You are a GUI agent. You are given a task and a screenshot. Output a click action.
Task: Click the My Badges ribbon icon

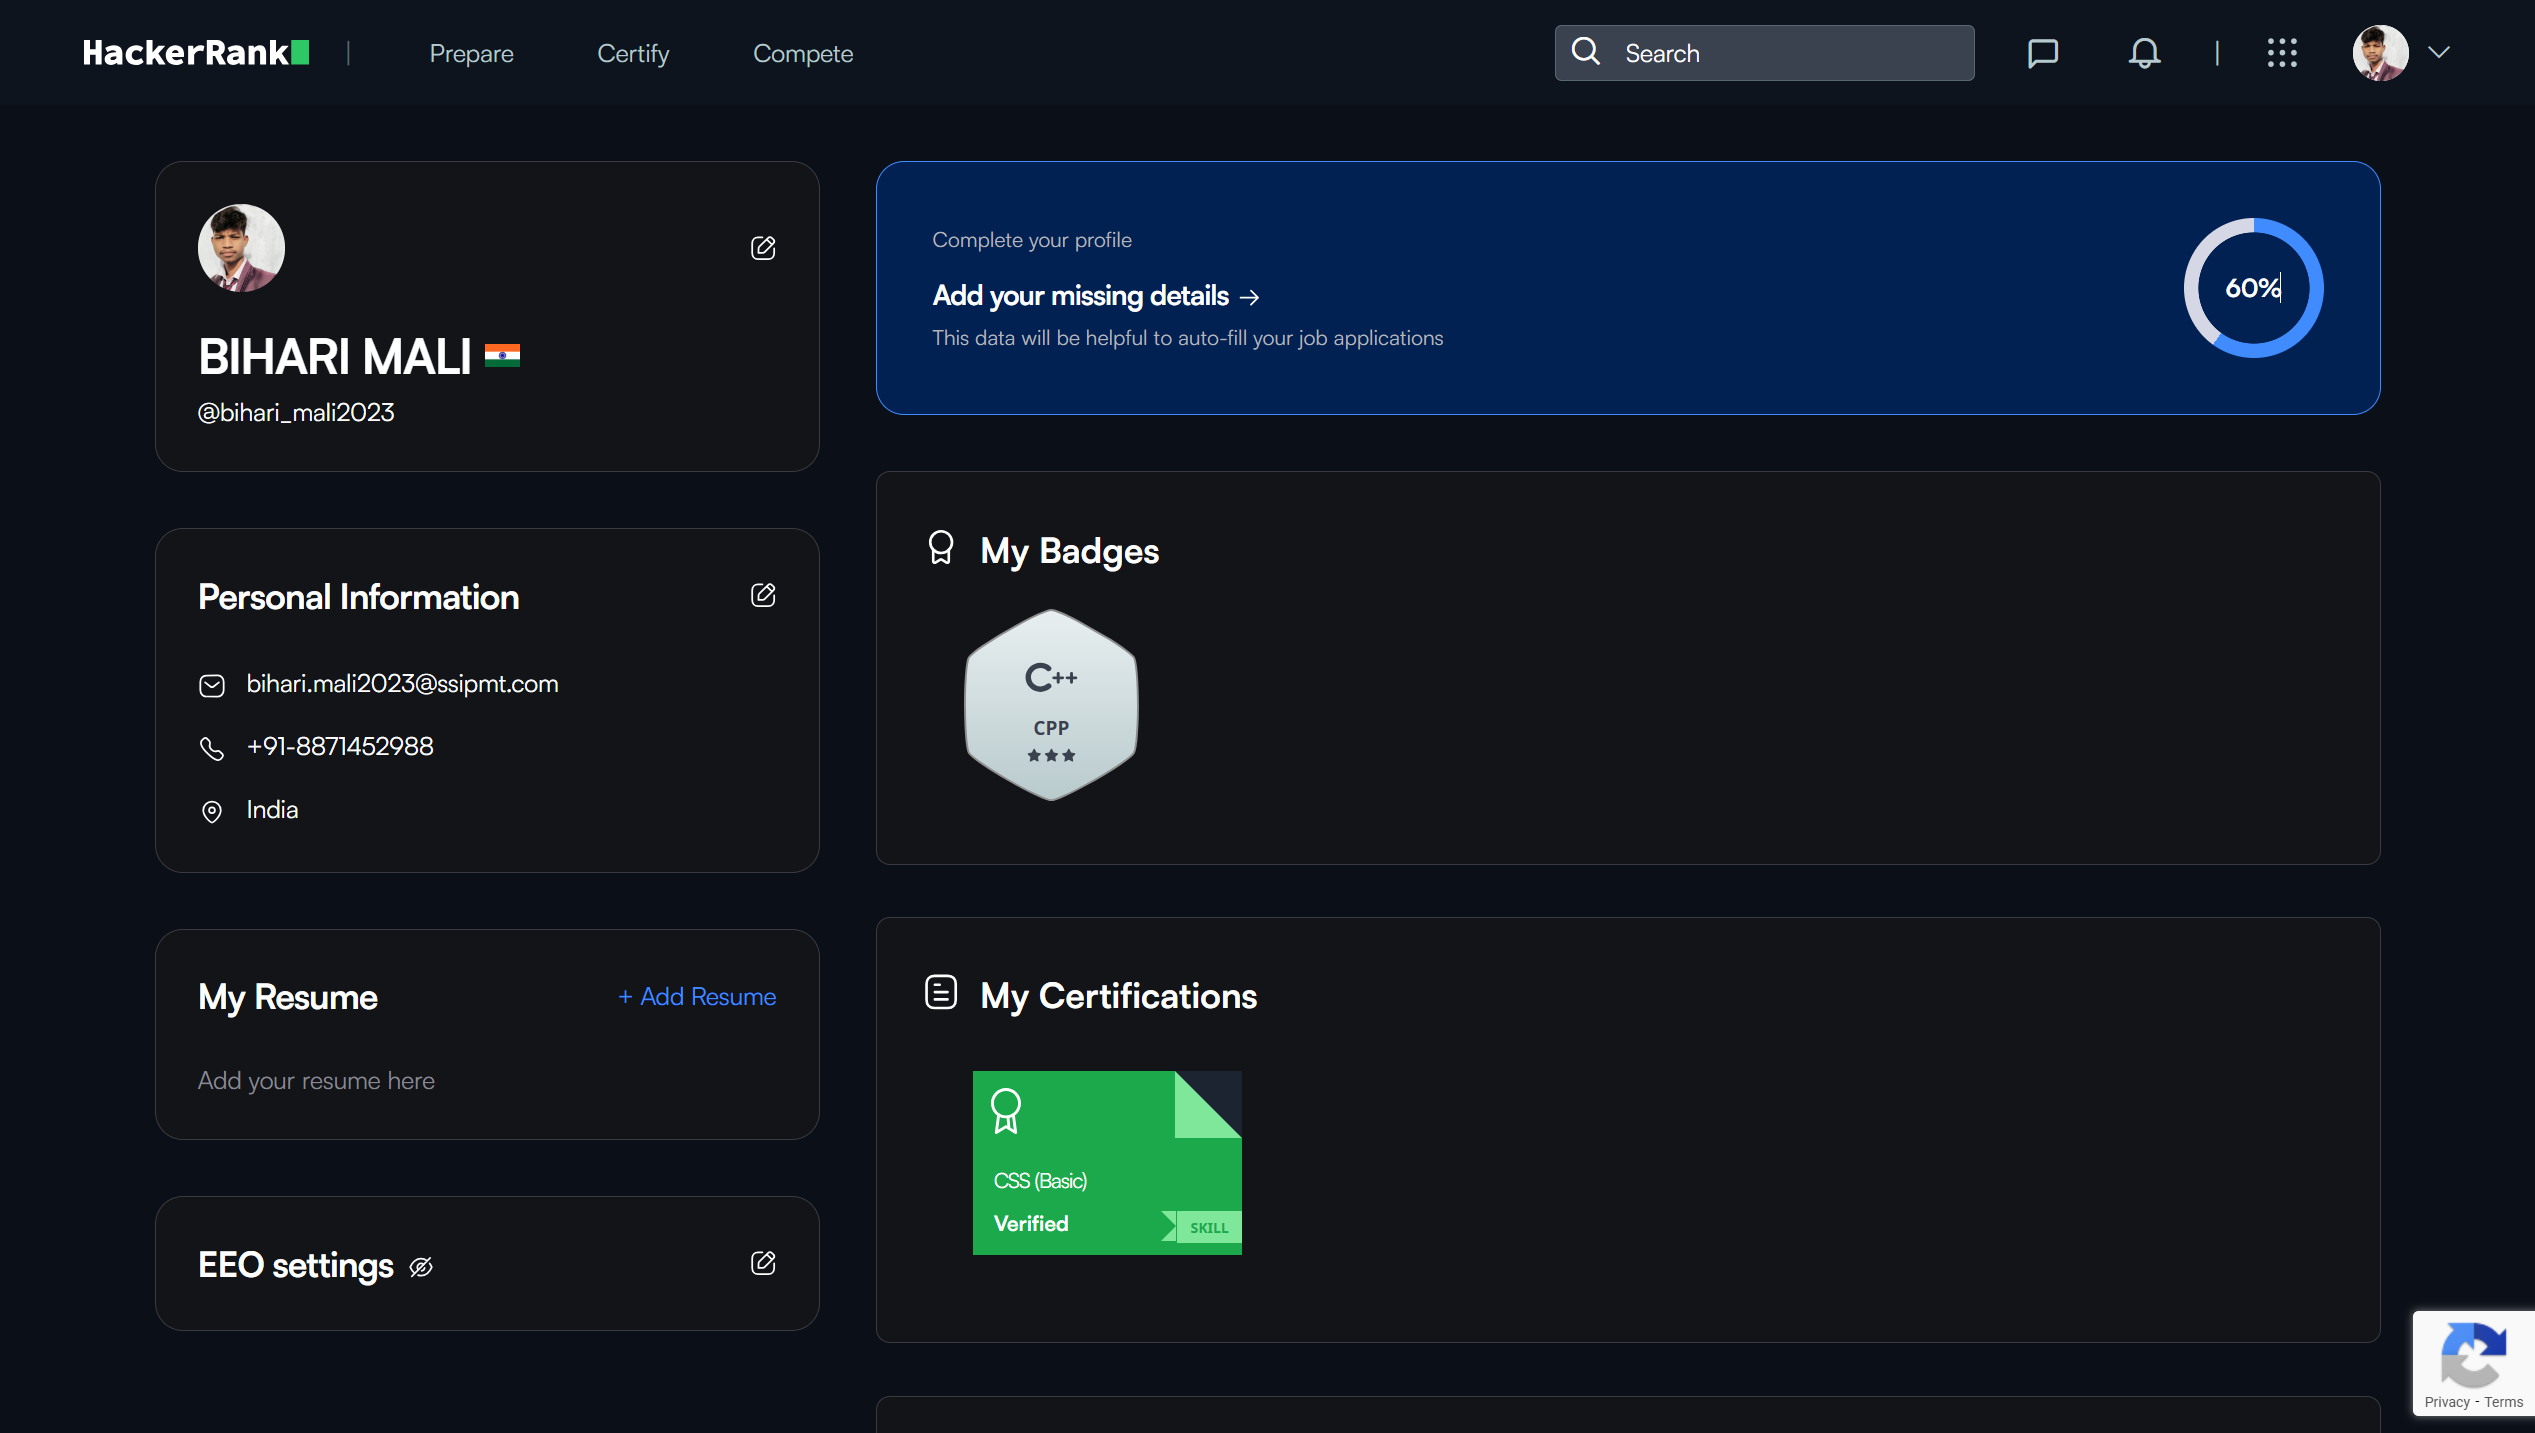941,548
